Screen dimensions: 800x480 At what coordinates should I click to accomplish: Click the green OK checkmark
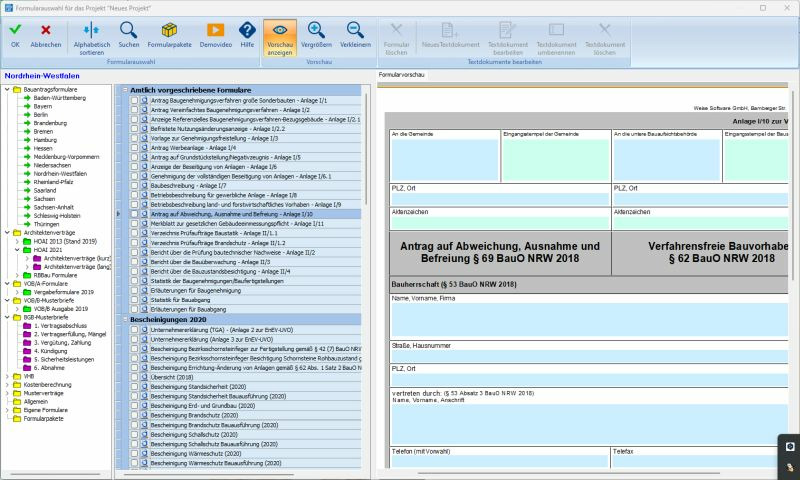(x=15, y=30)
